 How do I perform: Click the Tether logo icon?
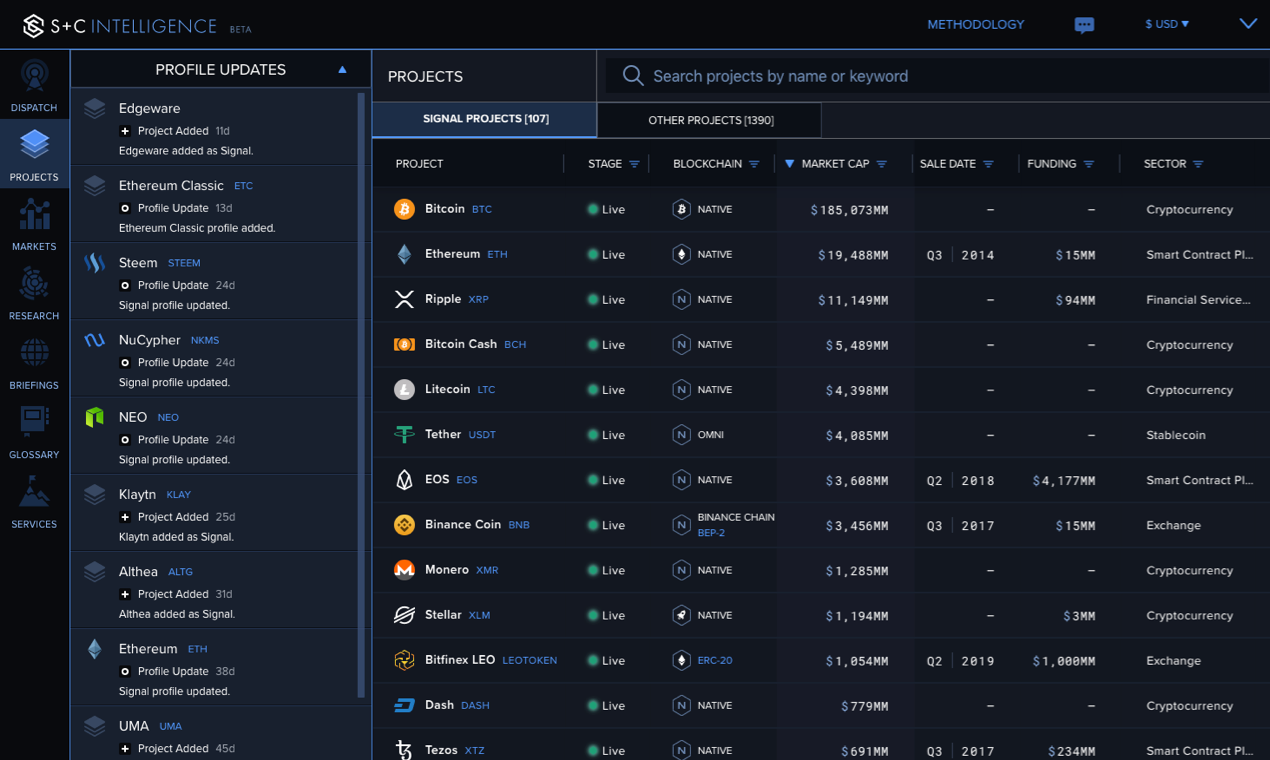click(404, 435)
